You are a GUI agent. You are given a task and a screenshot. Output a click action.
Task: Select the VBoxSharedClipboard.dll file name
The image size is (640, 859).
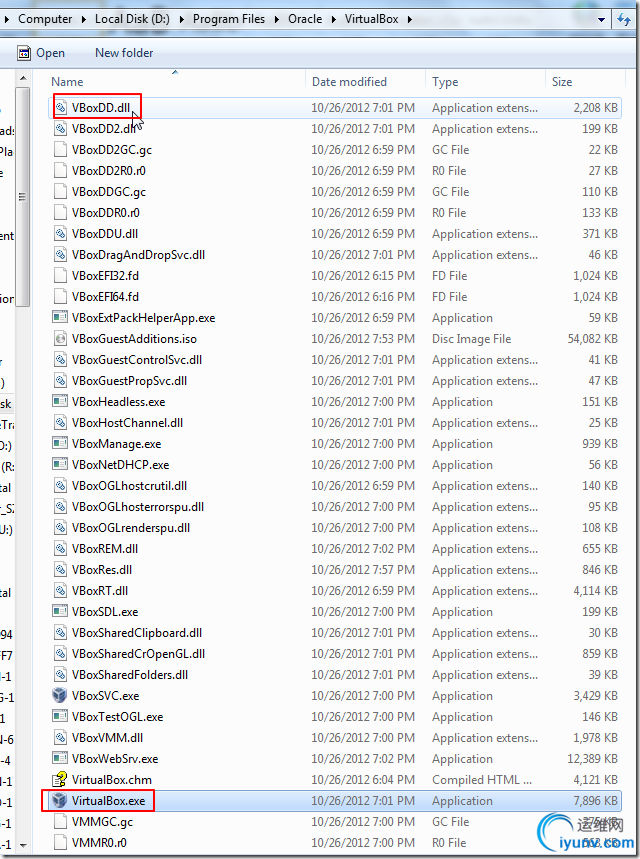coord(136,633)
